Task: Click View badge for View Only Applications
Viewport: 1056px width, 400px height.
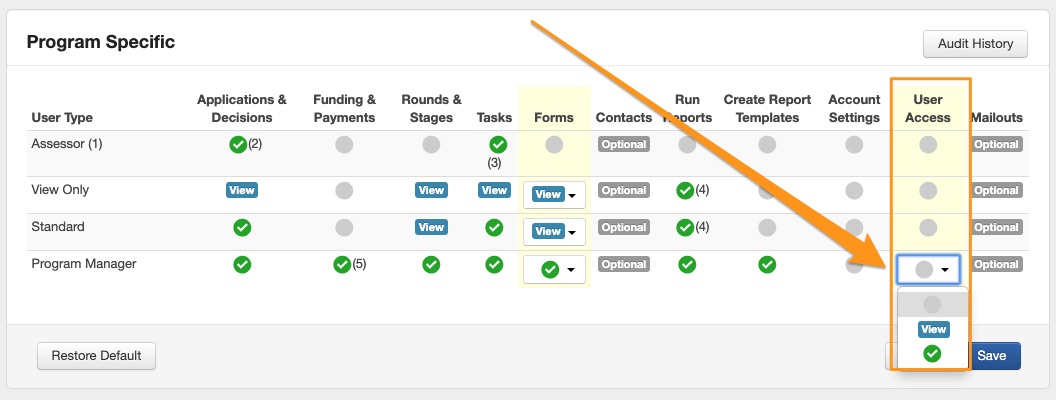Action: pyautogui.click(x=242, y=190)
